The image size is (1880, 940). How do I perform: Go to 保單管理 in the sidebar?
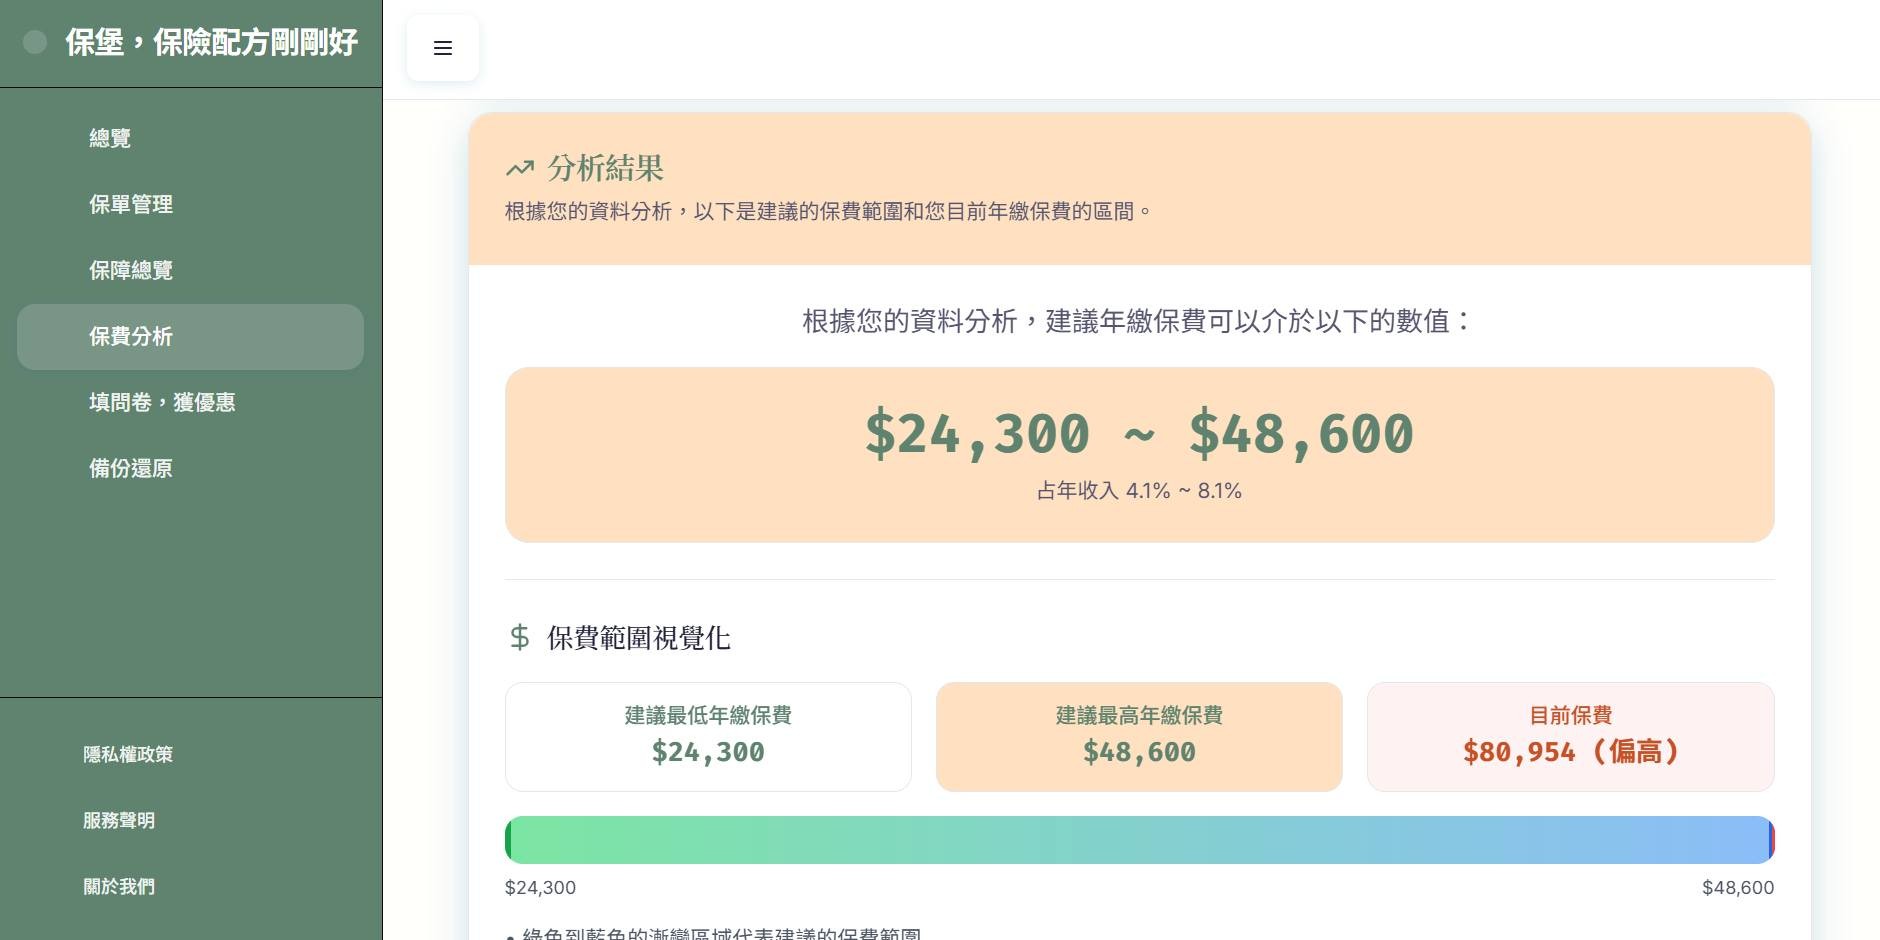[131, 204]
